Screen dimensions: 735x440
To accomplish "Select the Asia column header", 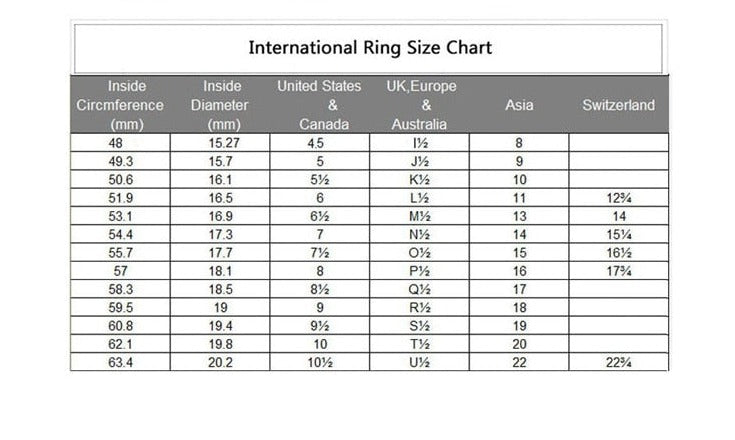I will coord(519,105).
